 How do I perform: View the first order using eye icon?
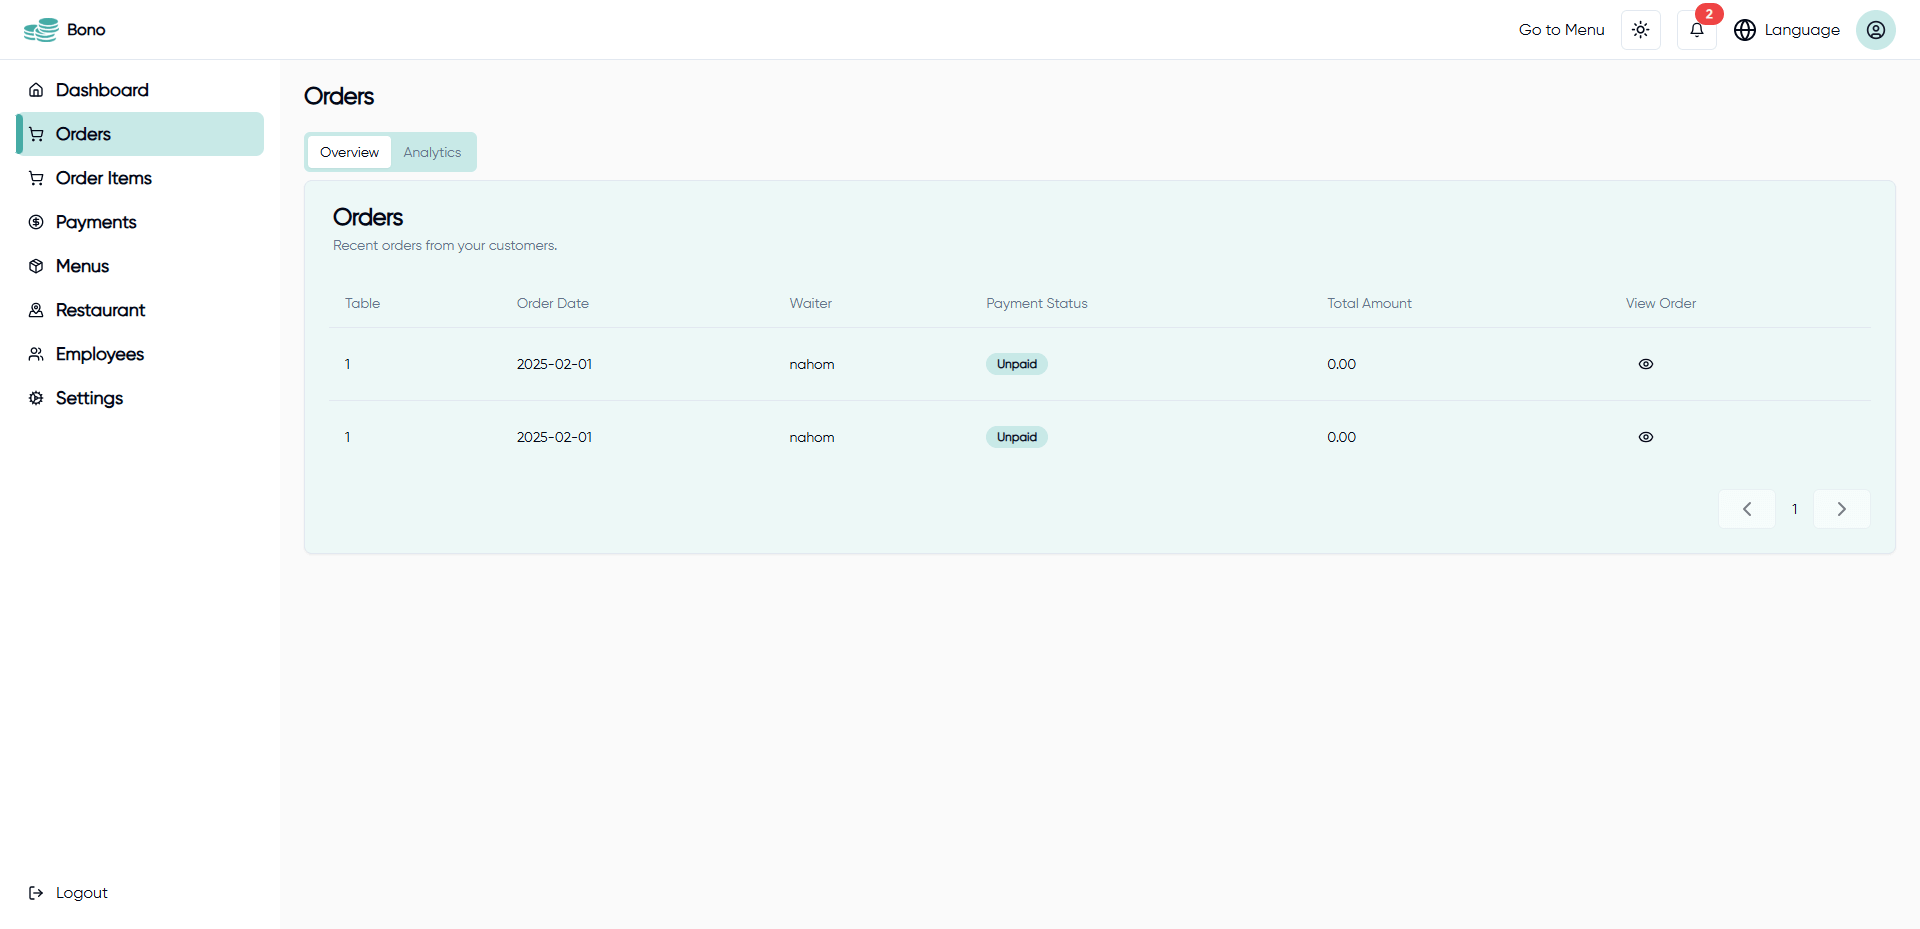click(x=1645, y=364)
